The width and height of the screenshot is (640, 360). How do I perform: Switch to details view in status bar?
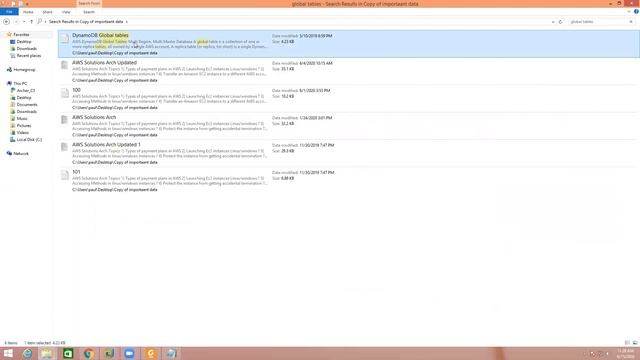click(627, 343)
